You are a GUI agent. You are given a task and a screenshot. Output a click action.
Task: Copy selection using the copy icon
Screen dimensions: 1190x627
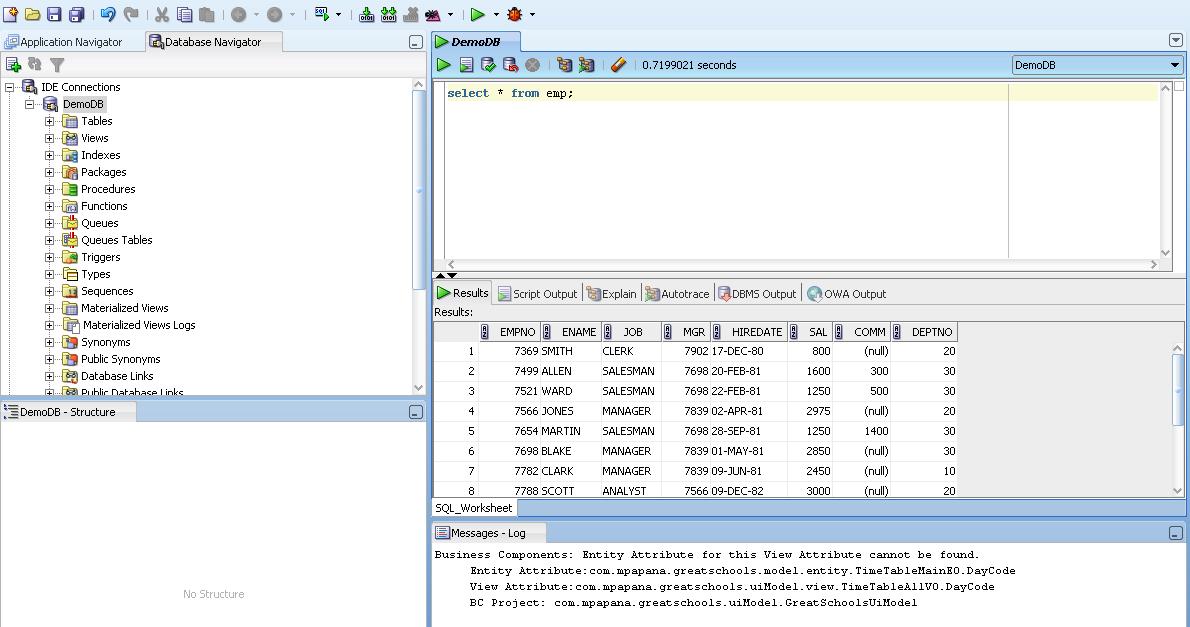pyautogui.click(x=184, y=14)
